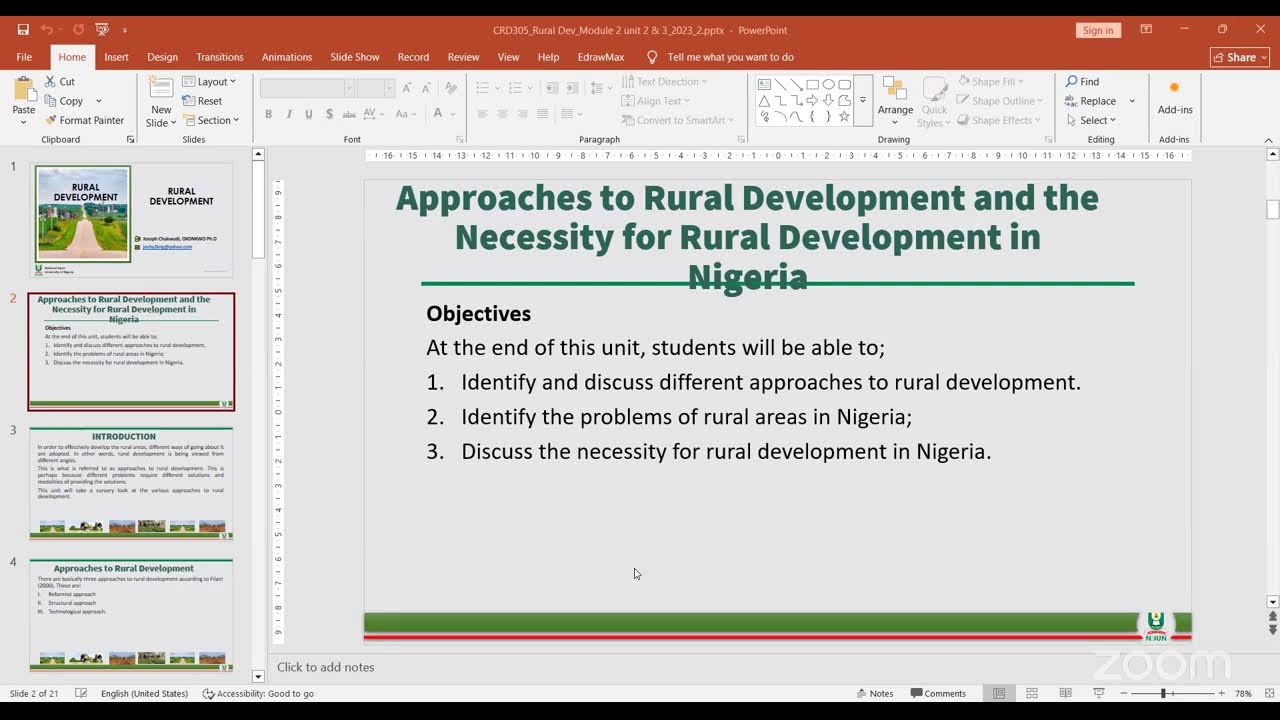Adjust the zoom slider handle
1280x720 pixels.
click(x=1163, y=693)
